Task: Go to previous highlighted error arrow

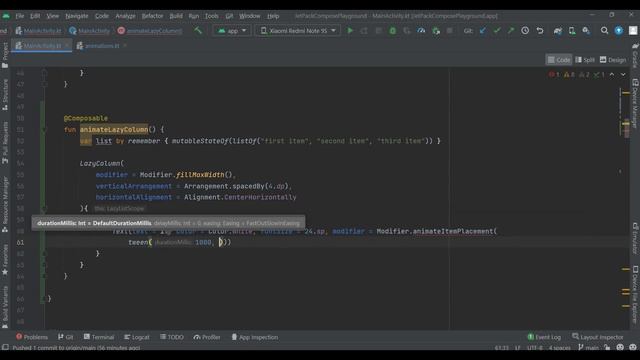Action: [x=611, y=74]
